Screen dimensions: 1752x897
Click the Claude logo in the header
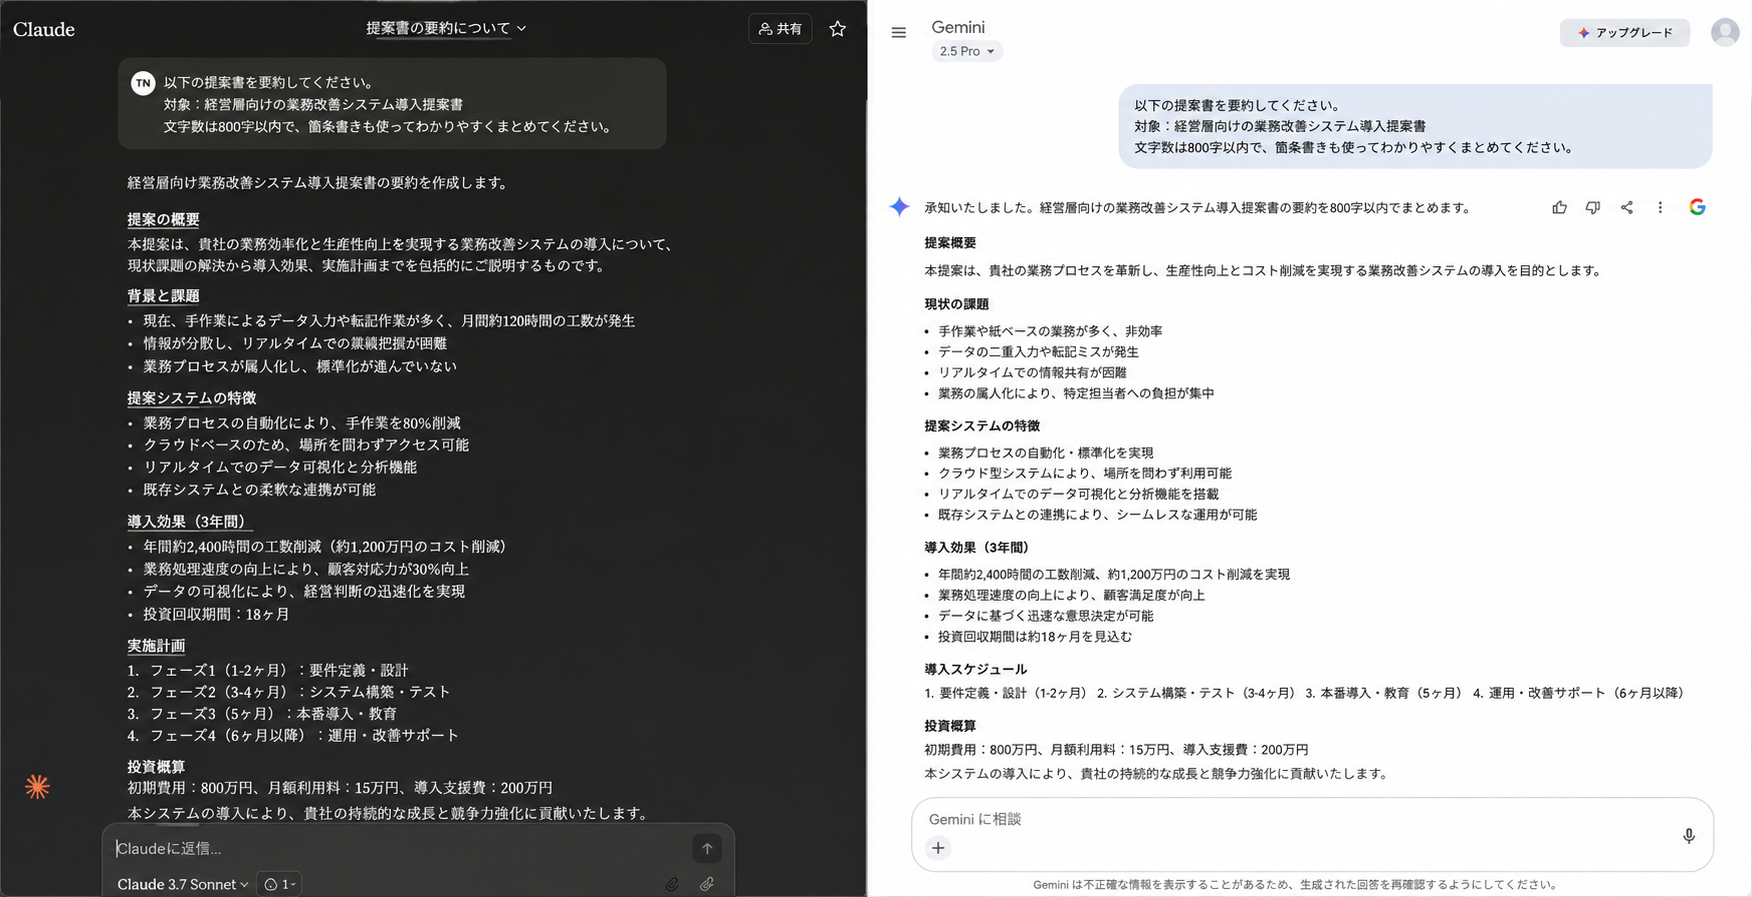44,29
